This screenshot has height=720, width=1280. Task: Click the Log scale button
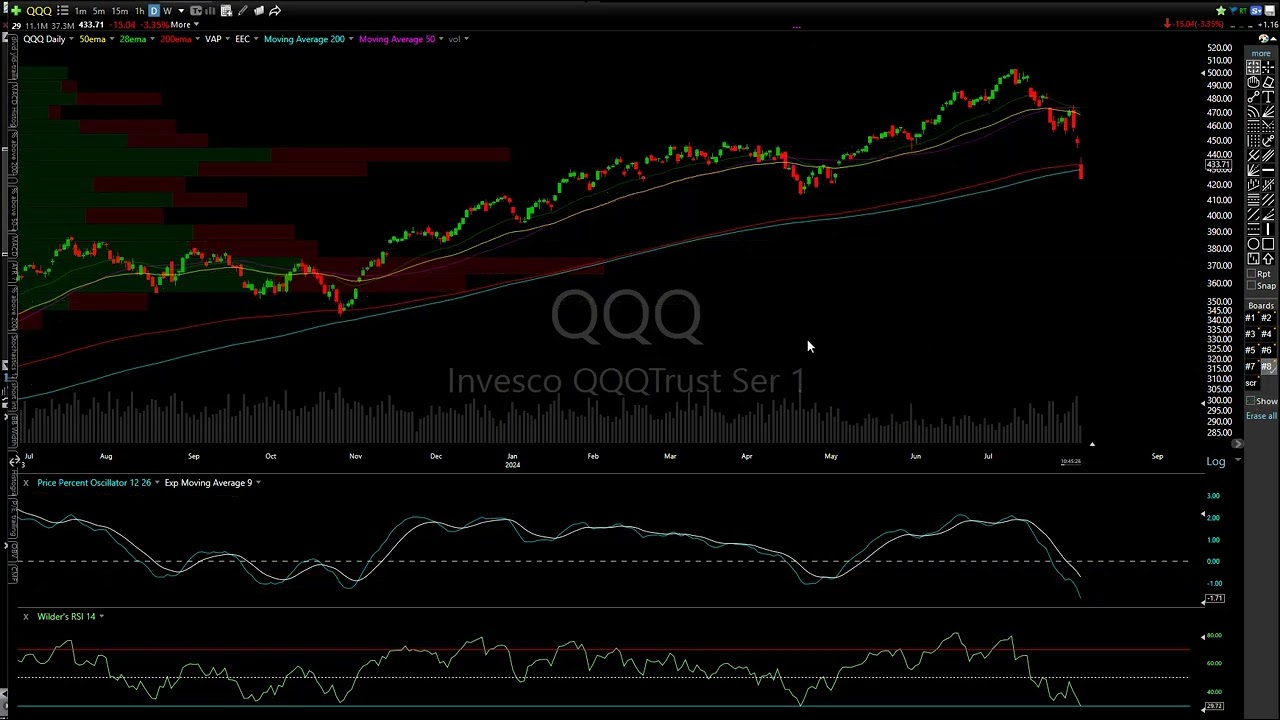1216,461
